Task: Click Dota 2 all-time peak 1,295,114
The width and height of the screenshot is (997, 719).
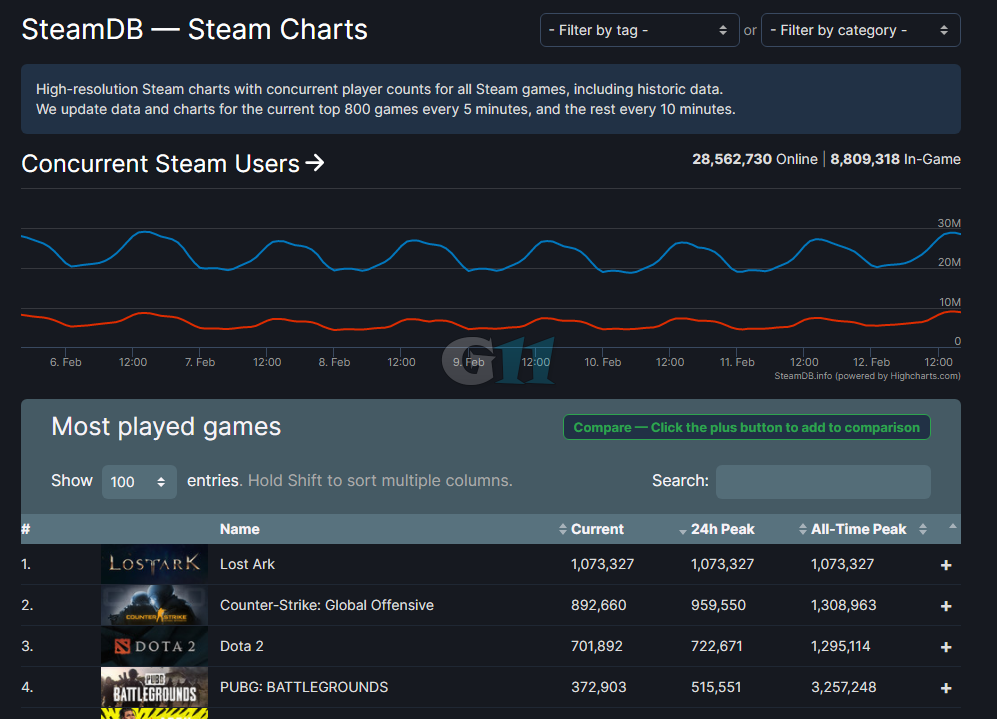Action: (842, 646)
